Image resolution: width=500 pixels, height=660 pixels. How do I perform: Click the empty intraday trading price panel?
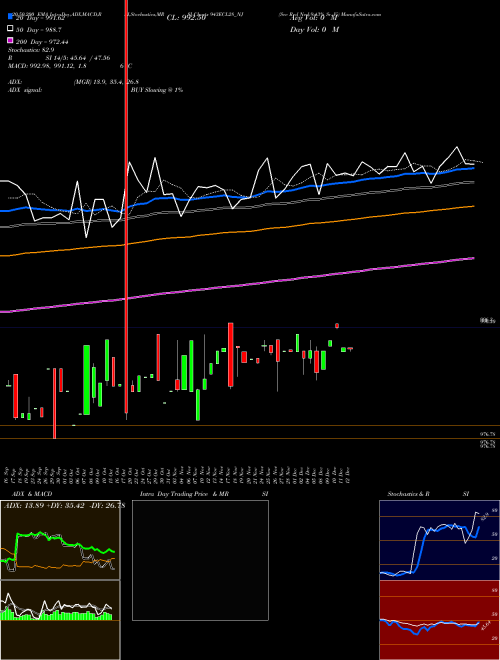pos(200,560)
